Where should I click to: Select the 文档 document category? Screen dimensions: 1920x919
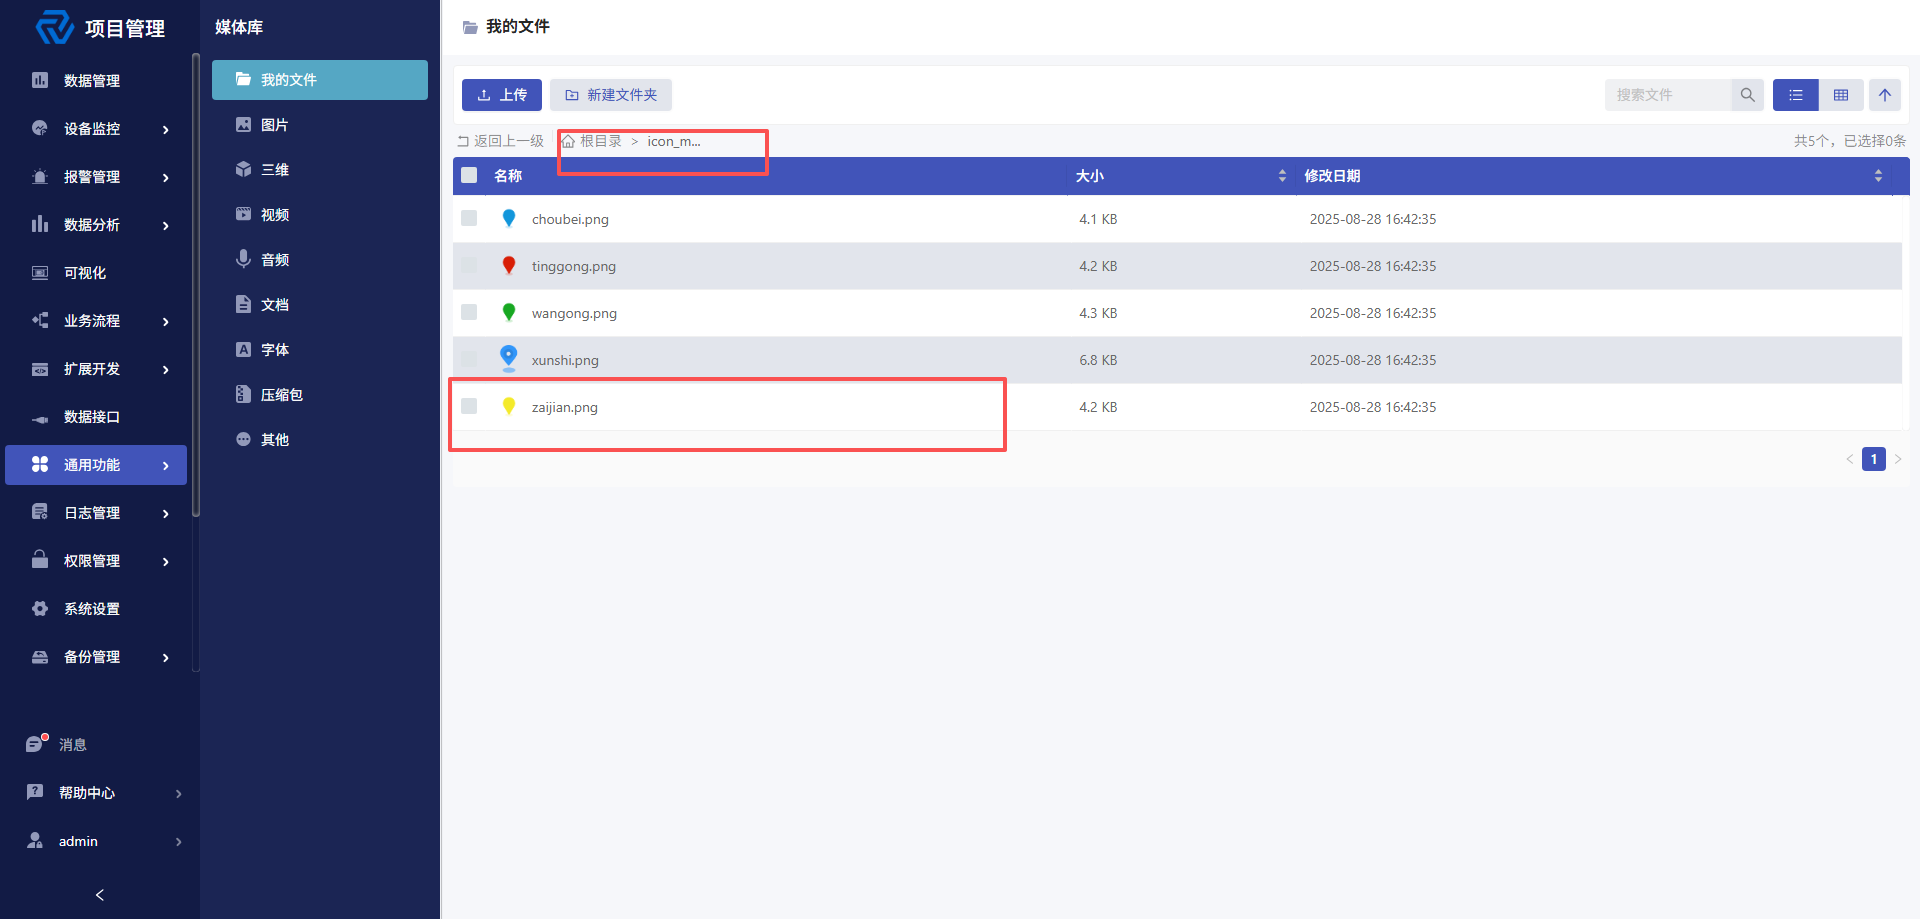coord(320,305)
